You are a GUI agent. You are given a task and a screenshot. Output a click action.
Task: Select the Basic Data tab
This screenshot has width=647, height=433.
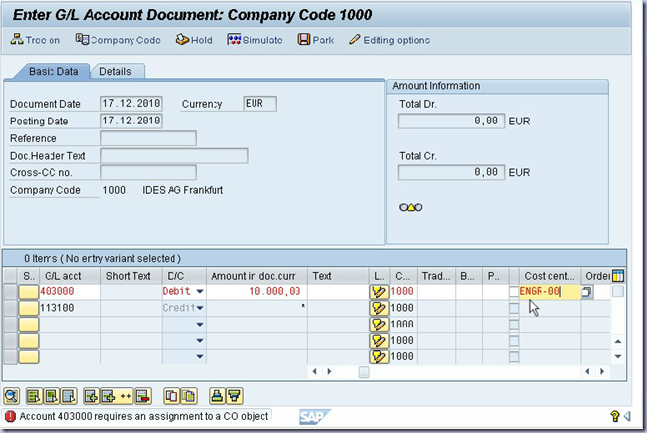(x=49, y=71)
